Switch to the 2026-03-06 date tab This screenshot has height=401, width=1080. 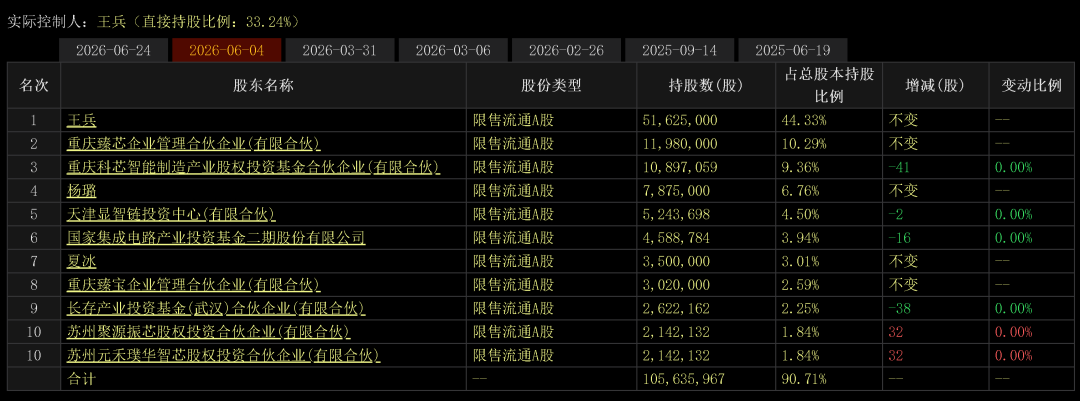453,50
